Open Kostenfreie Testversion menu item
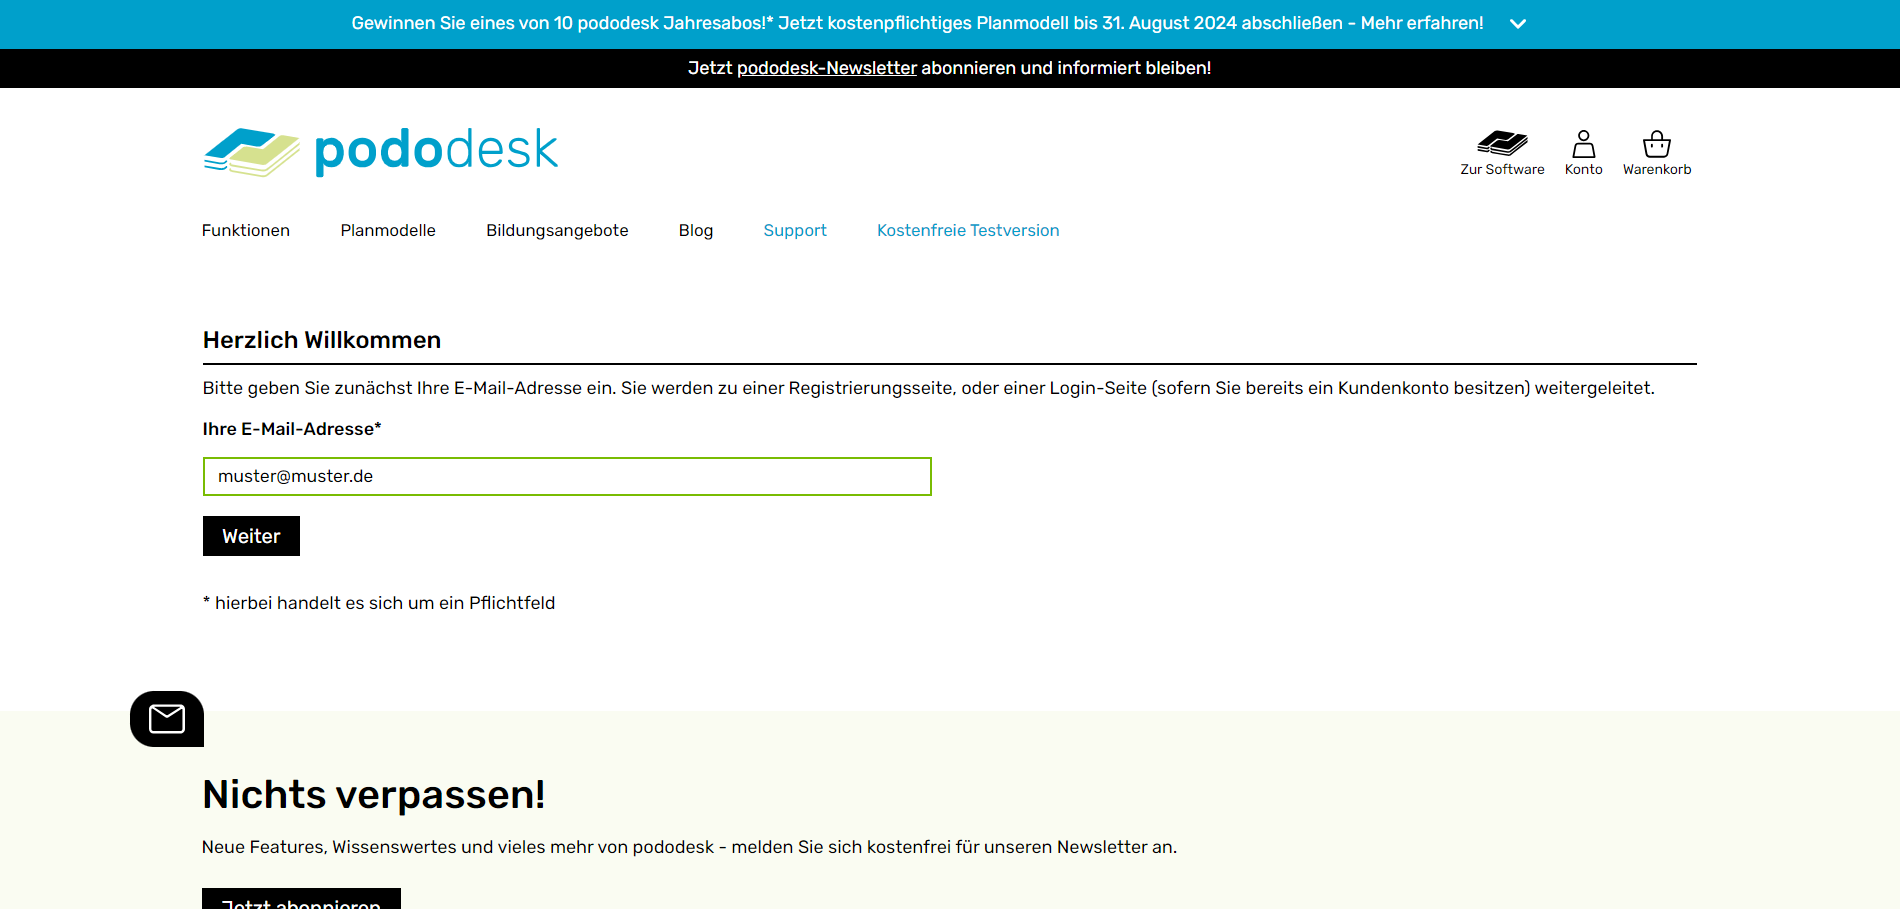1900x909 pixels. 968,230
